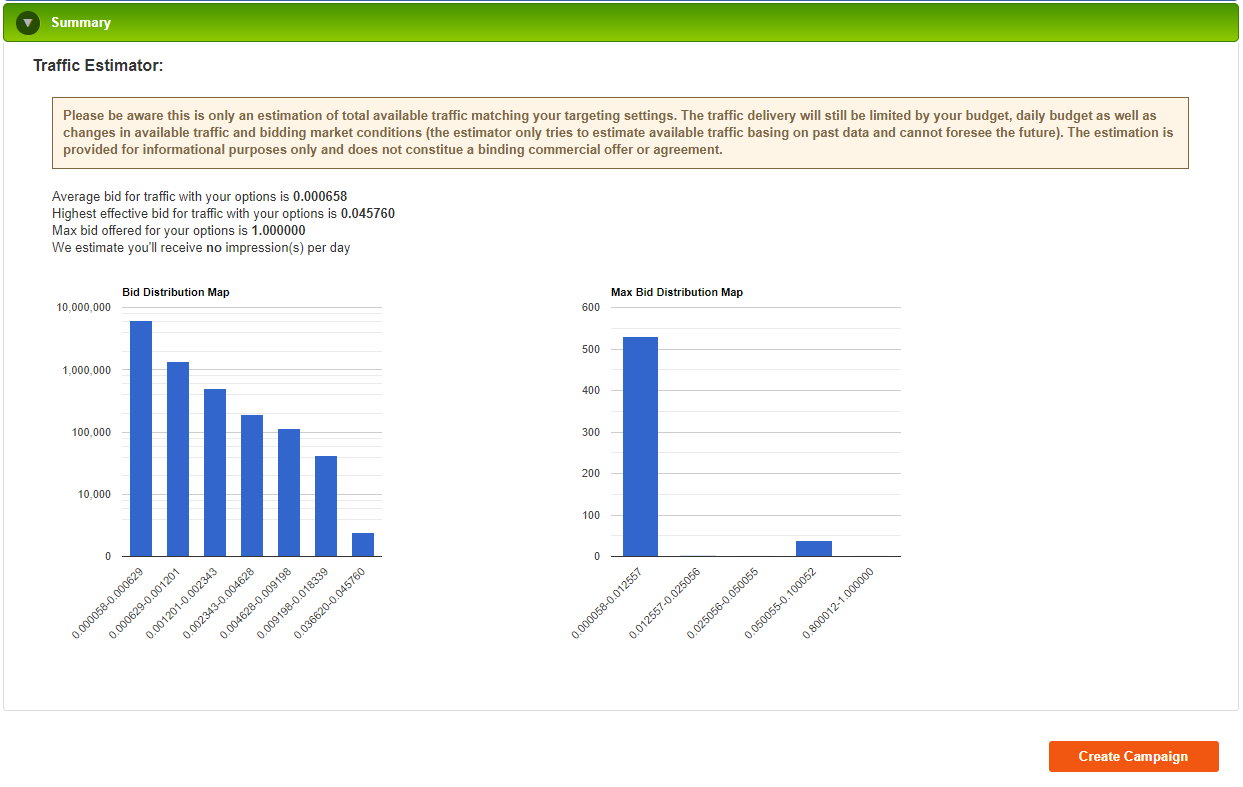Click the 0.000058-0.000629 axis label
The image size is (1243, 787).
(x=110, y=603)
